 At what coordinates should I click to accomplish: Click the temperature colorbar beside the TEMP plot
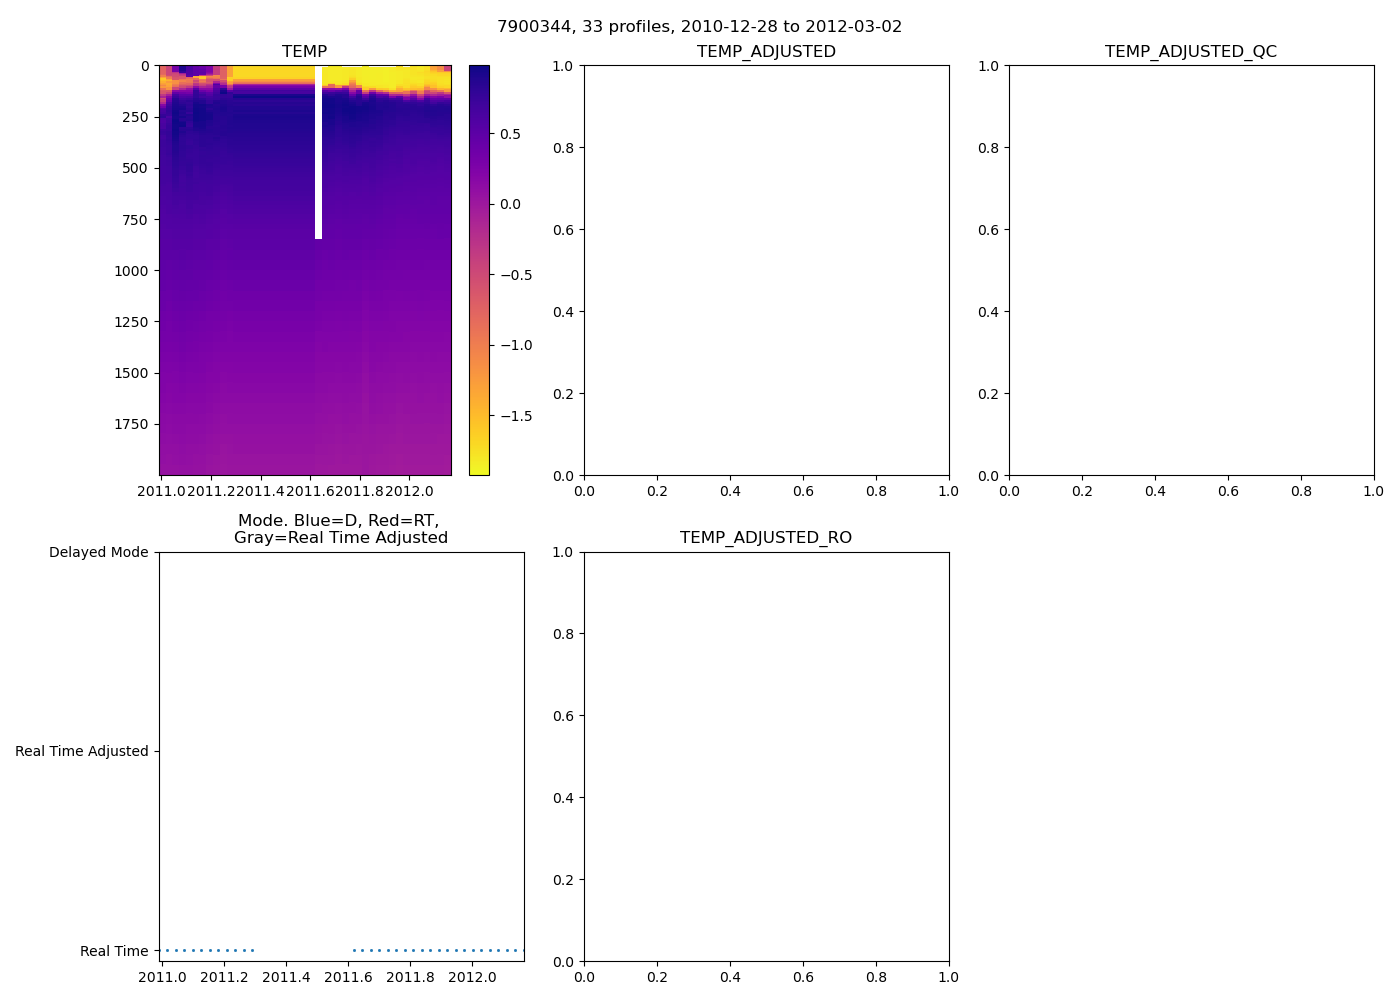(x=479, y=270)
